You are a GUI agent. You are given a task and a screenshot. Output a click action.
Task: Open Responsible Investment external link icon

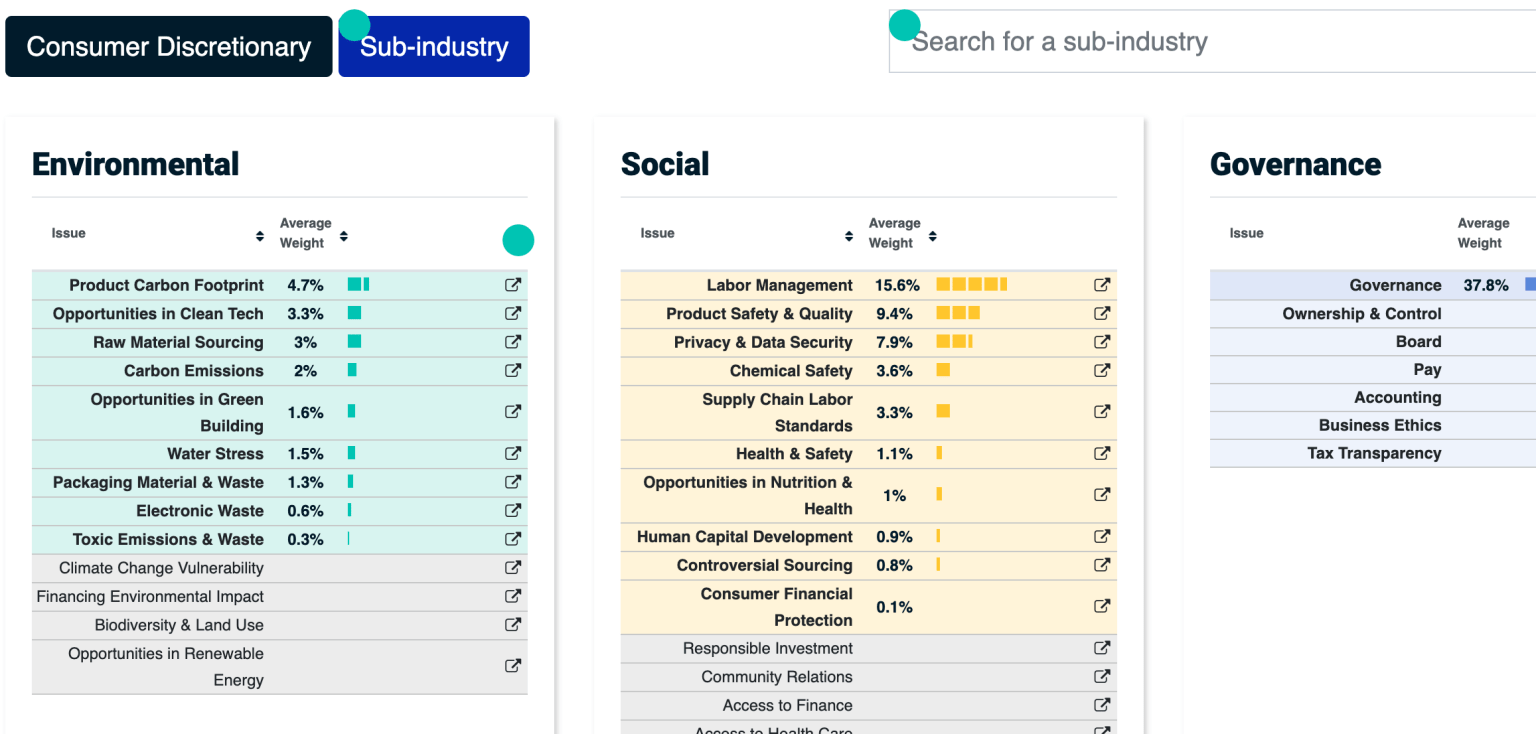[x=1101, y=648]
